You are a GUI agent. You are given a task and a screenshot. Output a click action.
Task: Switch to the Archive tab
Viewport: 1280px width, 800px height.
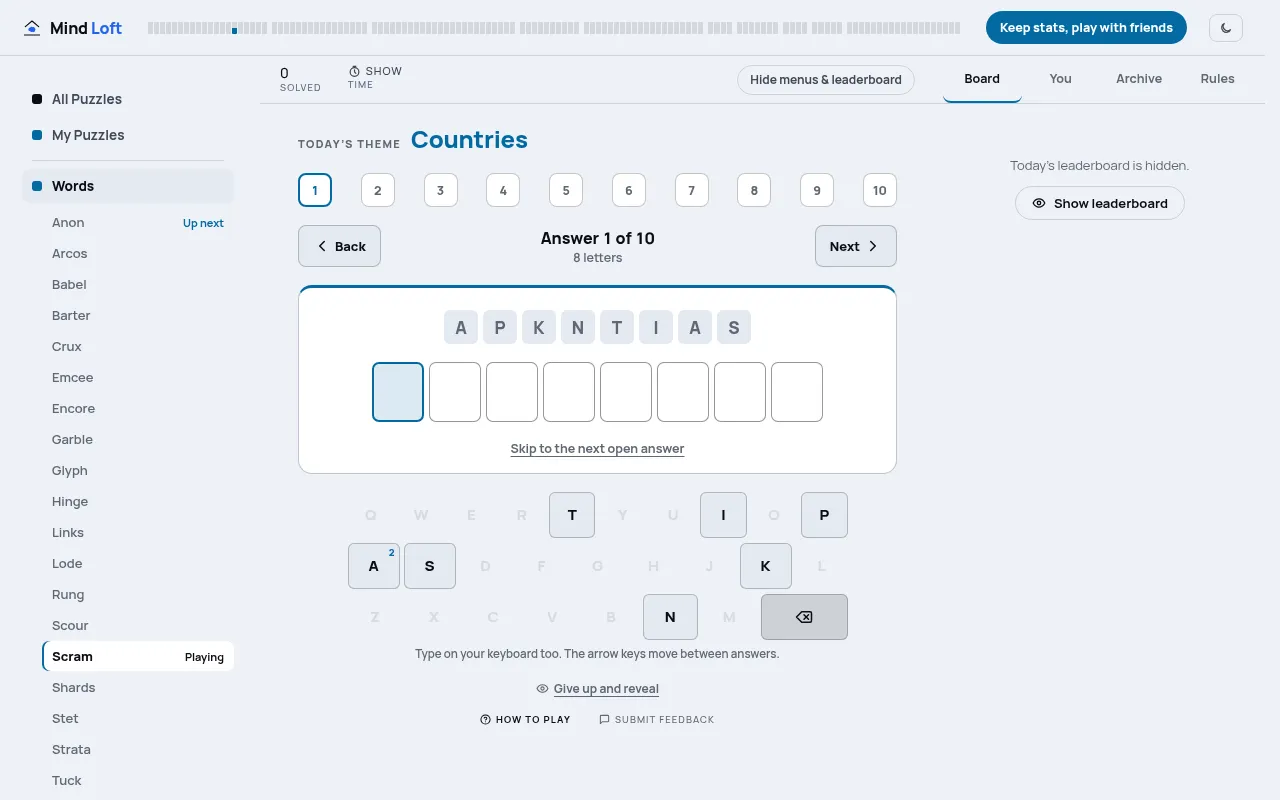(1139, 79)
